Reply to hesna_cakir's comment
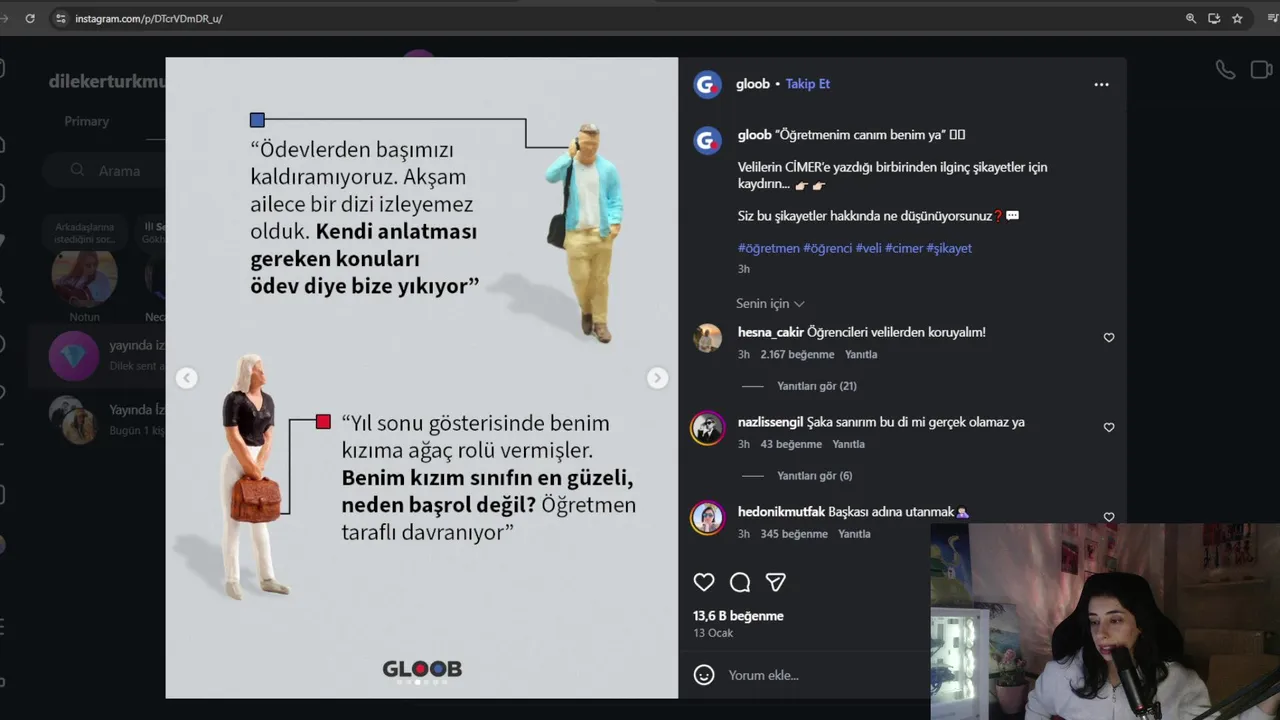The width and height of the screenshot is (1280, 720). (861, 355)
